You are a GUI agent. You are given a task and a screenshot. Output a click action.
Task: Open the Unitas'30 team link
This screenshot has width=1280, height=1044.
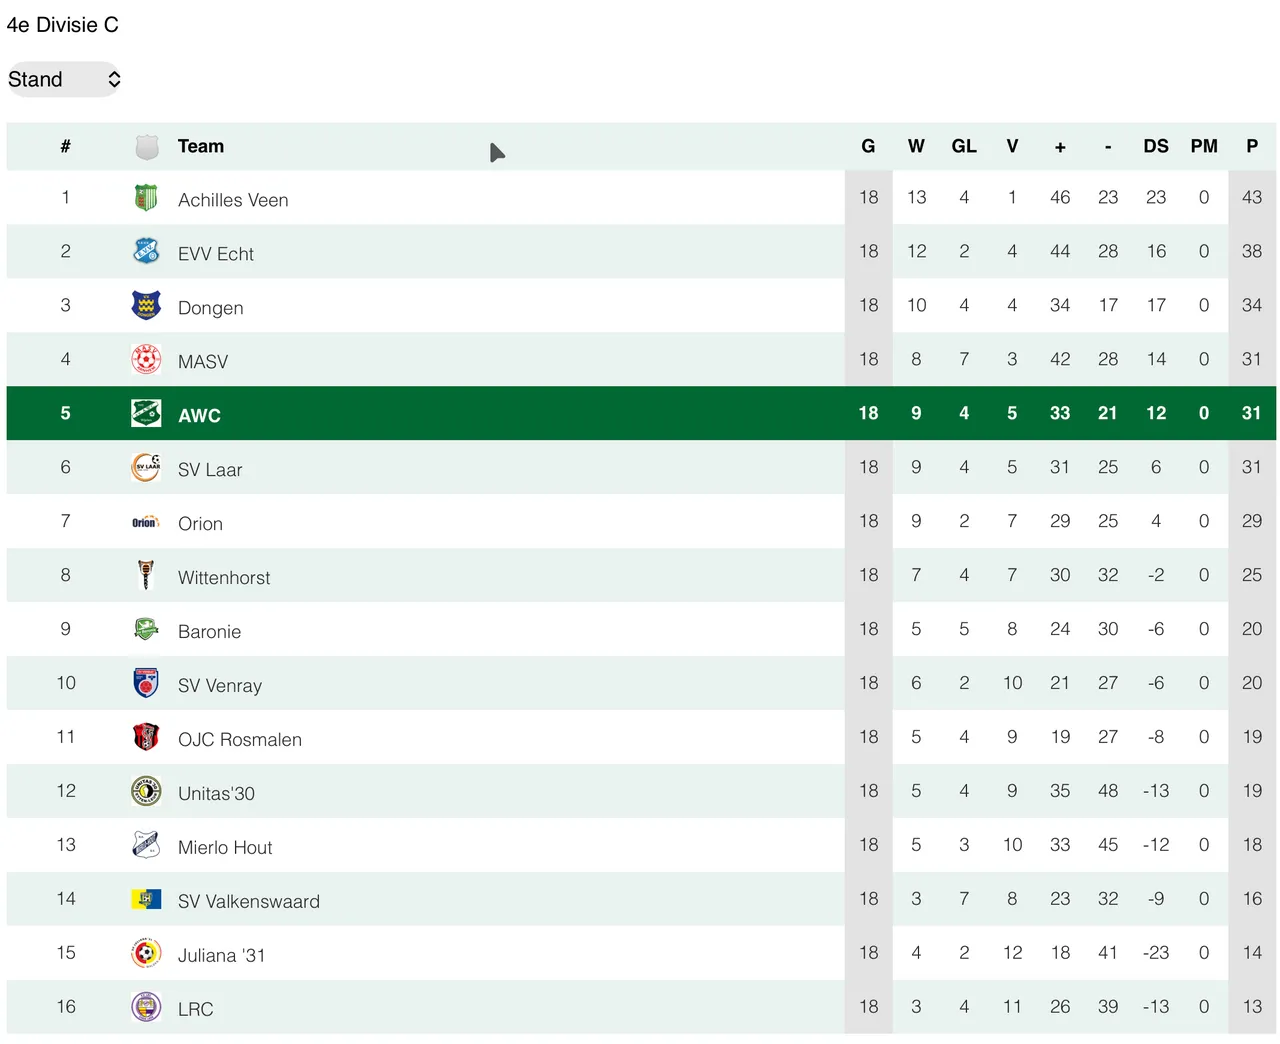[x=216, y=794]
